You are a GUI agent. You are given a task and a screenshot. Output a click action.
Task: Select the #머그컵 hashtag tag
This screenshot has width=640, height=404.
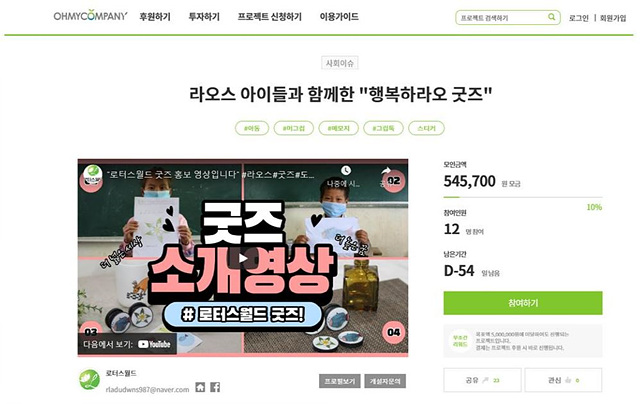click(x=294, y=128)
